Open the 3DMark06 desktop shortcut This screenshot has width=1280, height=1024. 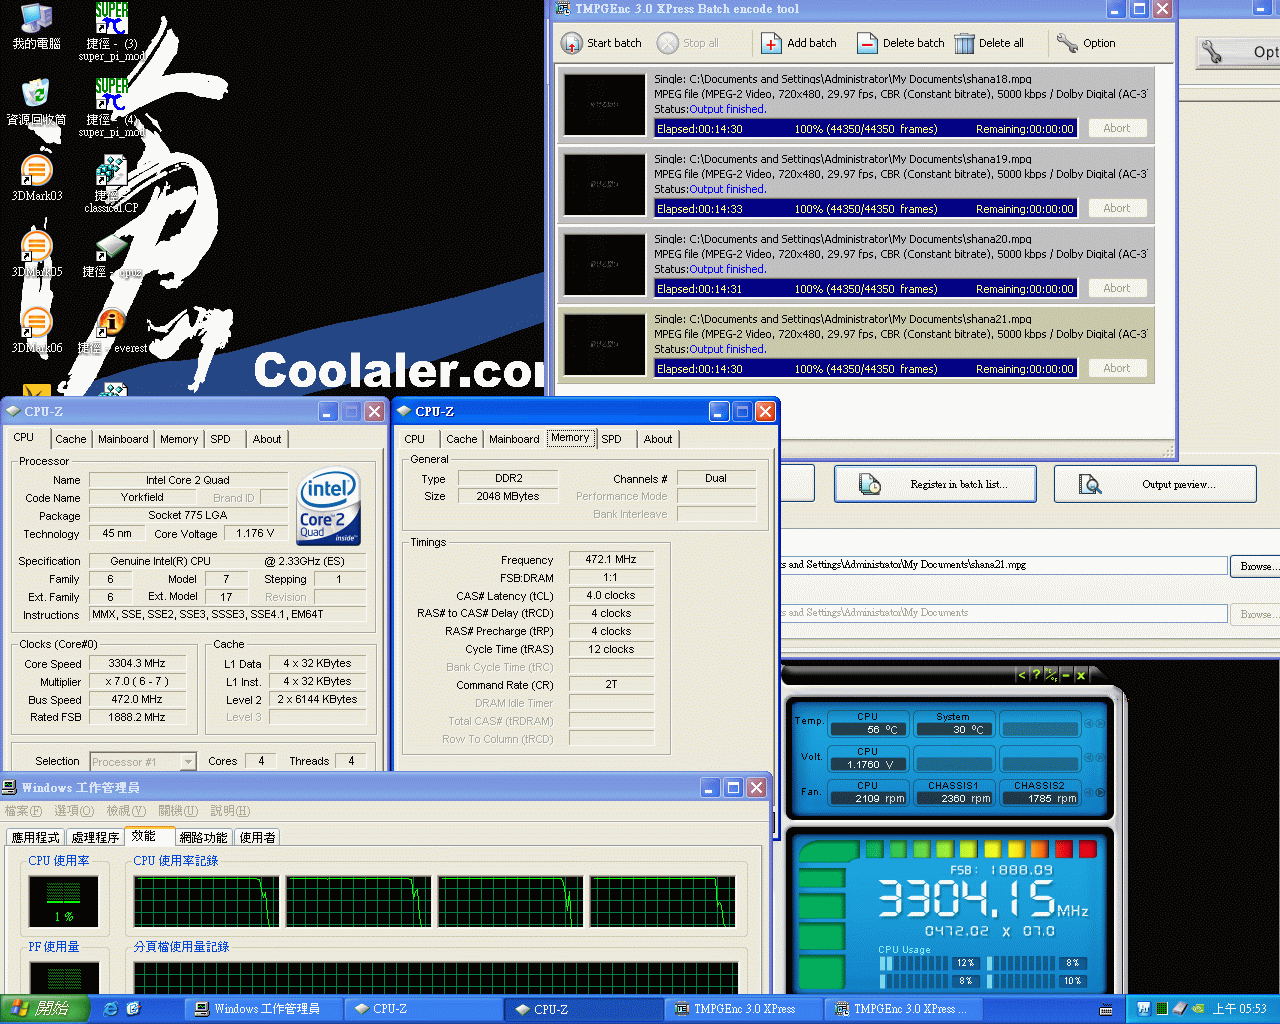[x=36, y=330]
